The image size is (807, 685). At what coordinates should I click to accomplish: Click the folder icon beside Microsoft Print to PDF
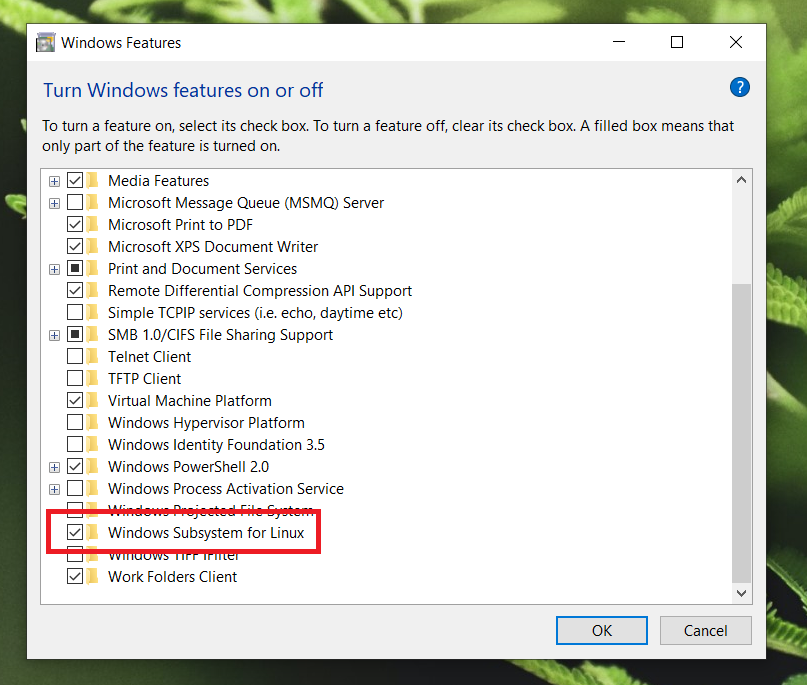(x=93, y=224)
